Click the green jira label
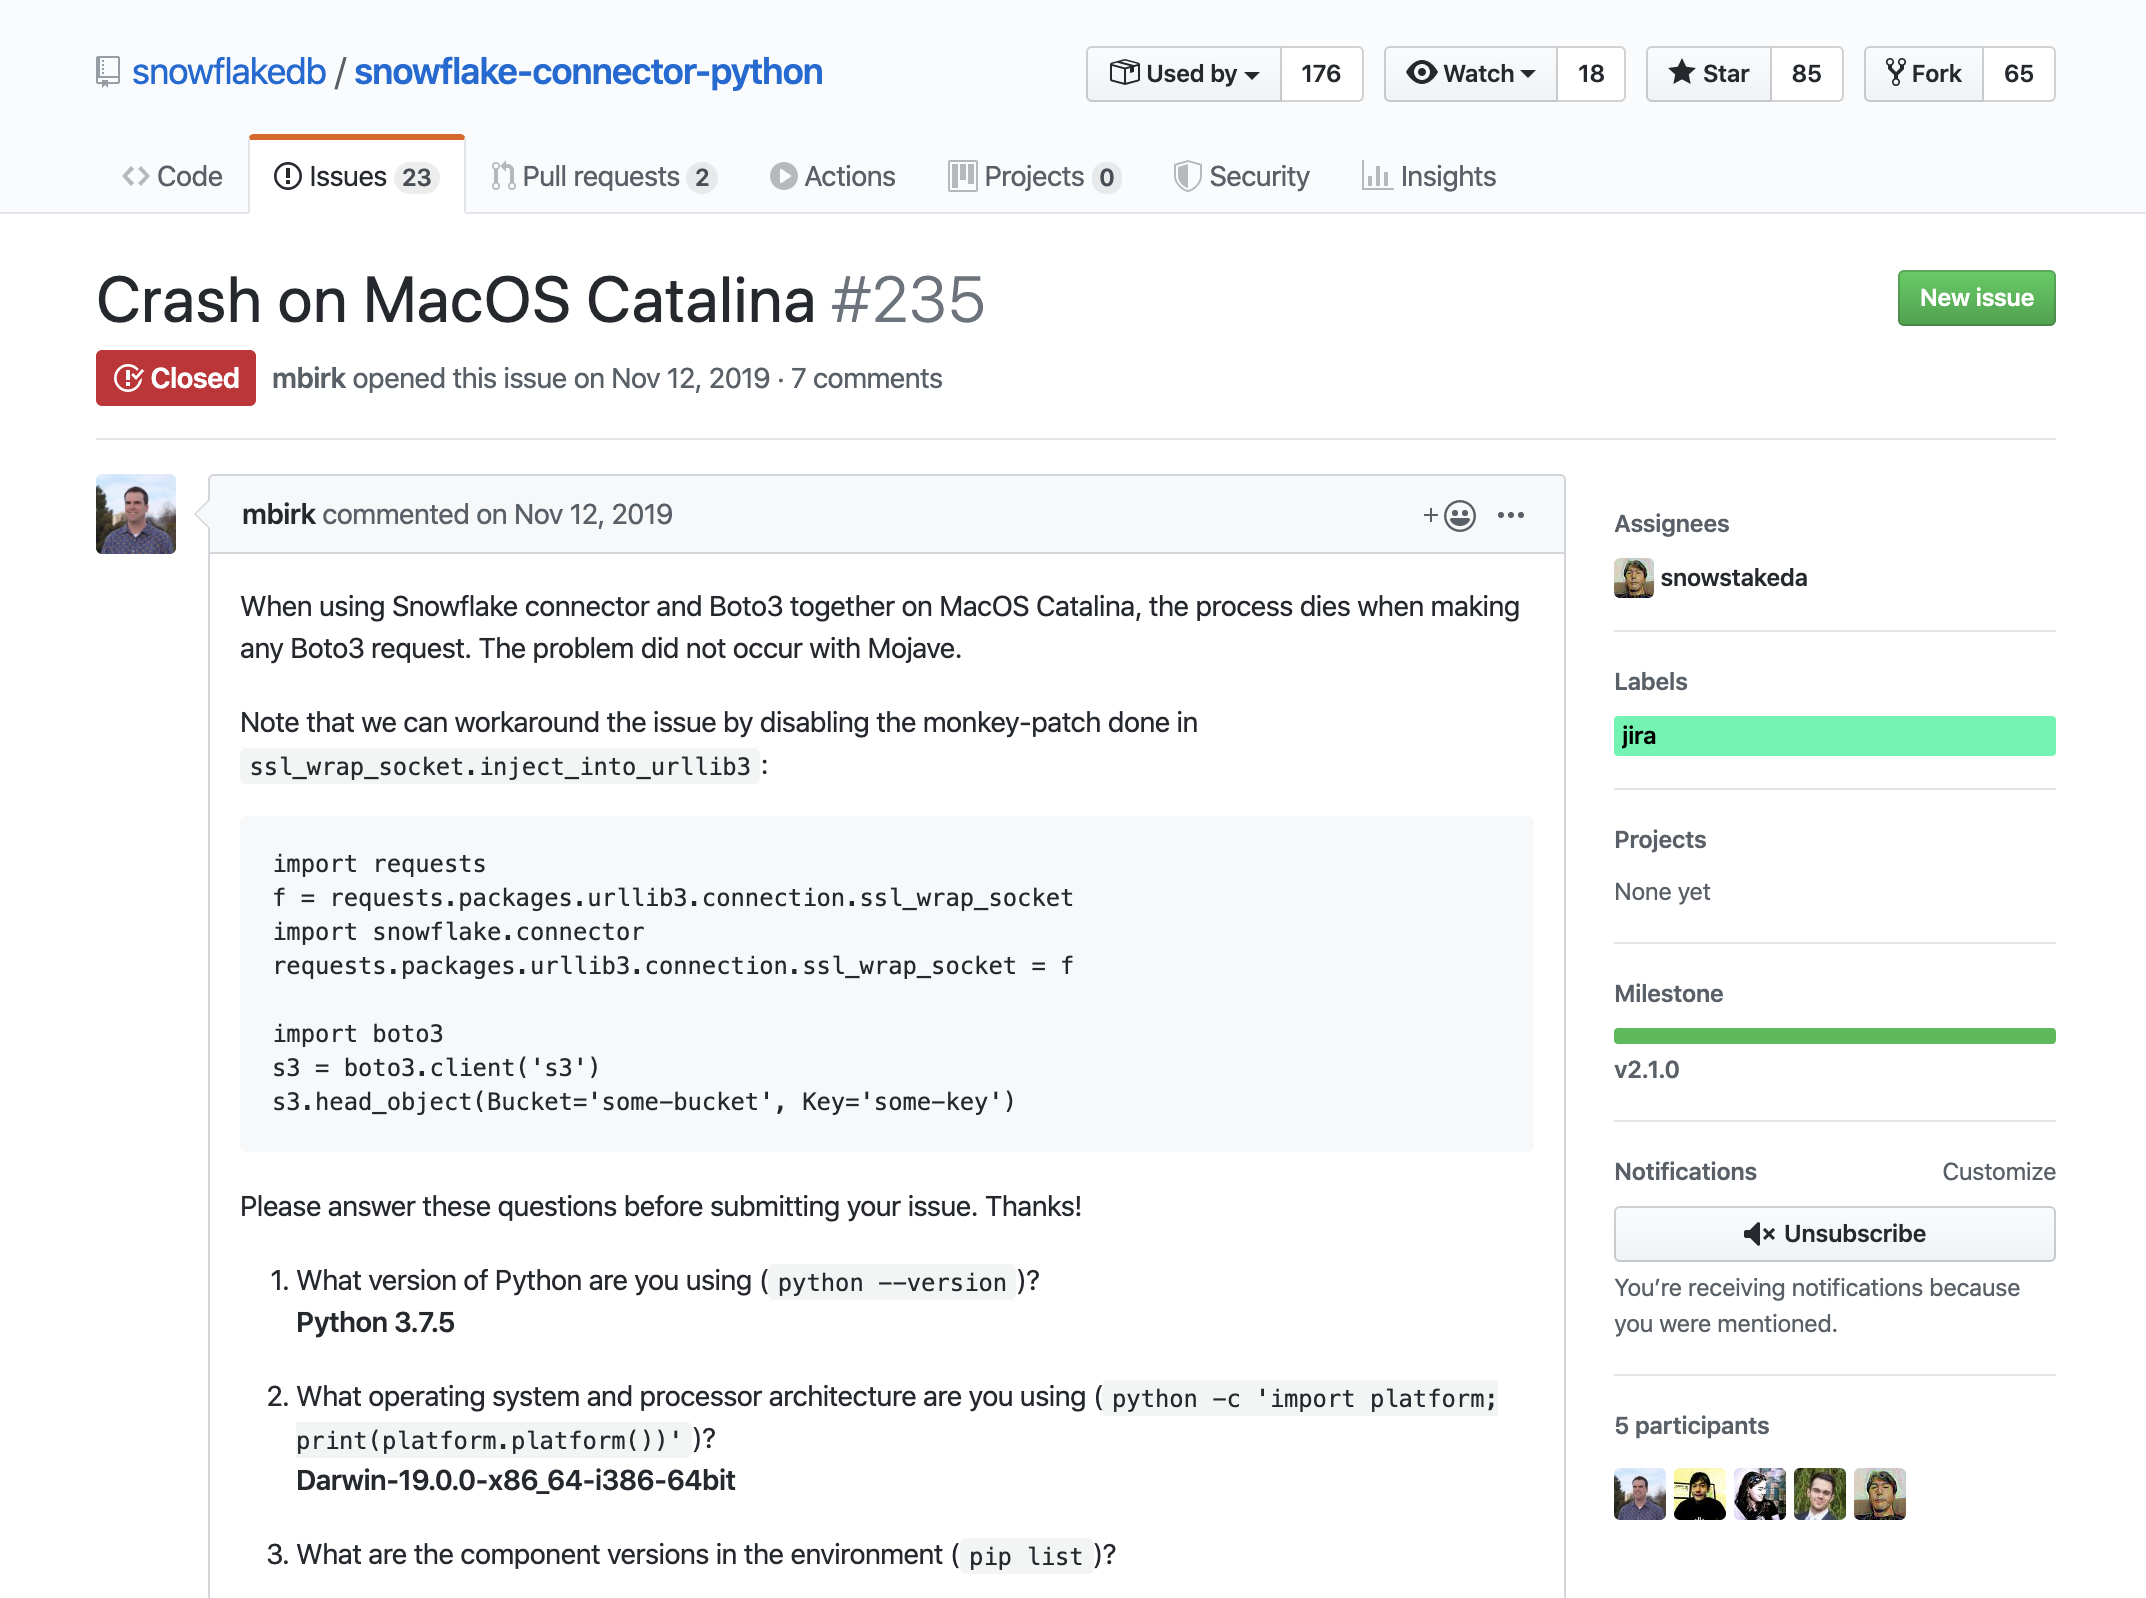Viewport: 2146px width, 1598px height. (1834, 736)
